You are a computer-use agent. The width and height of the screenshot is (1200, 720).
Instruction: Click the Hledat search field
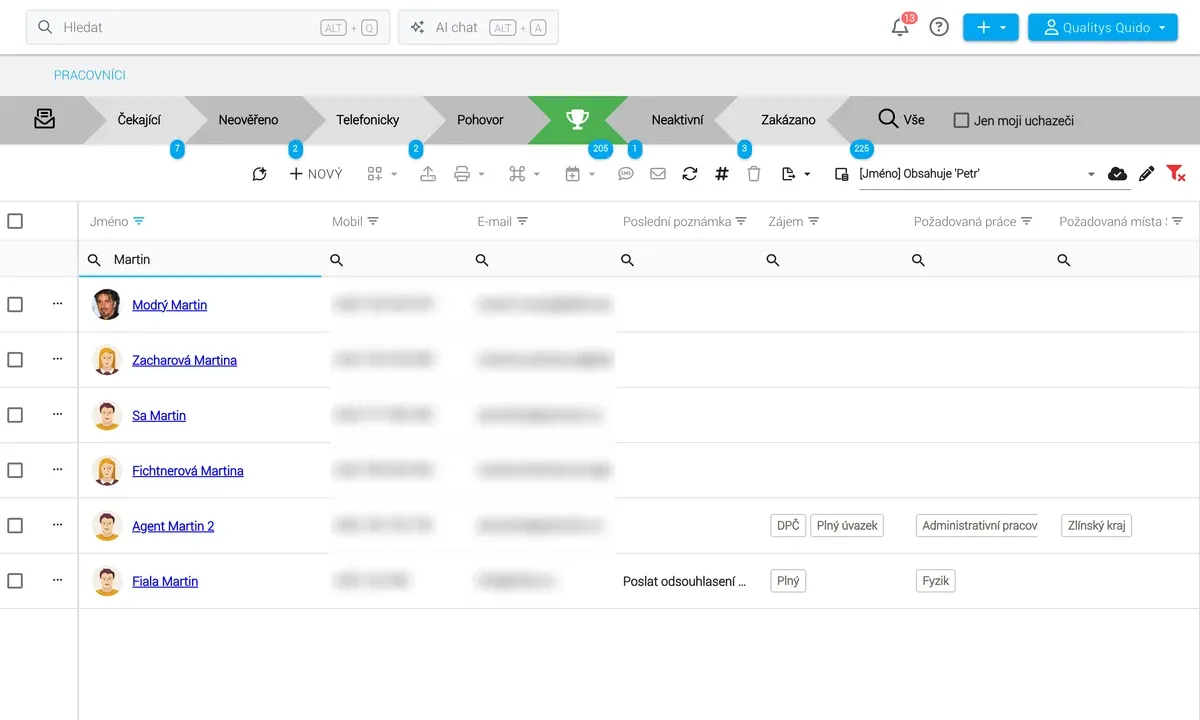pyautogui.click(x=208, y=28)
